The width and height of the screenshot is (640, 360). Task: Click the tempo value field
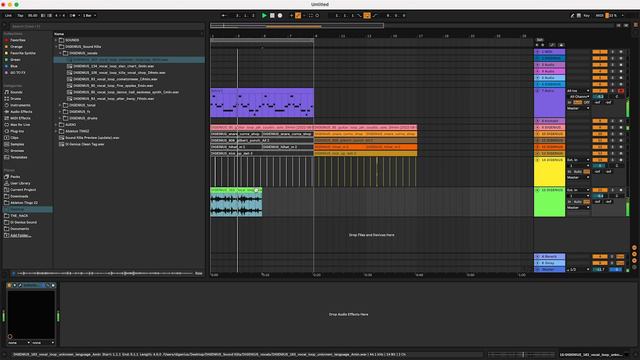[x=33, y=15]
